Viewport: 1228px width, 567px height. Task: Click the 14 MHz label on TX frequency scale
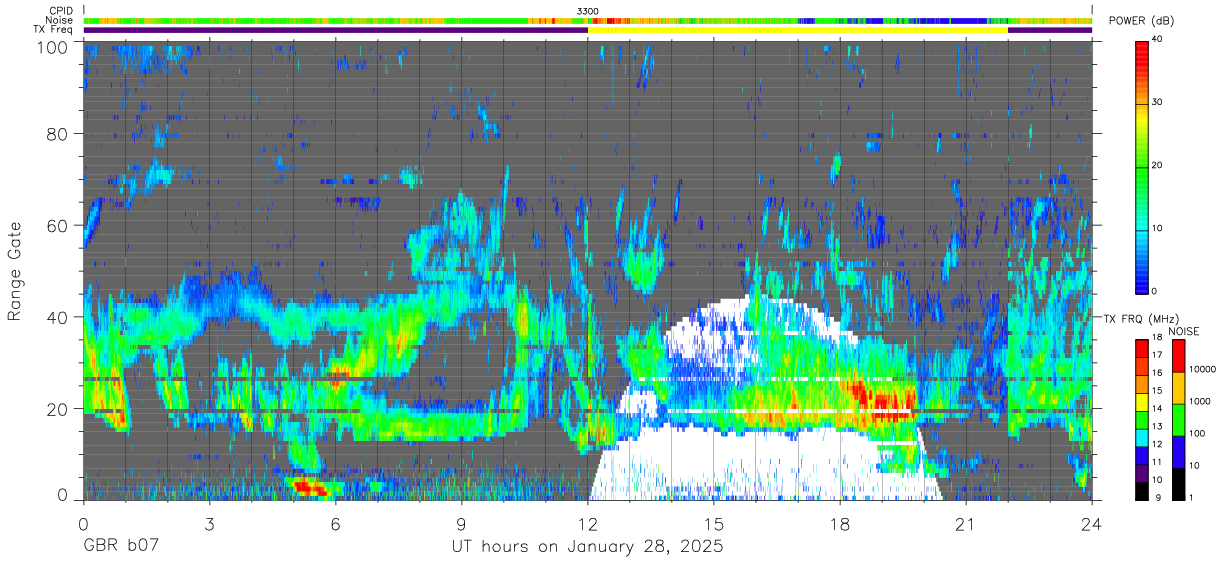1157,410
